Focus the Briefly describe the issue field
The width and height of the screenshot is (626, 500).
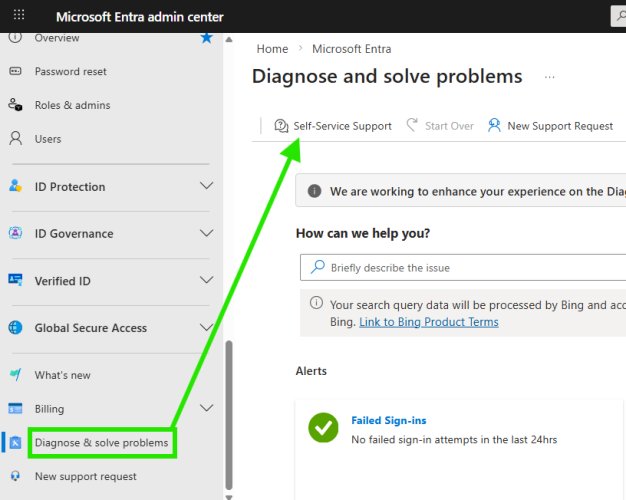click(x=463, y=267)
